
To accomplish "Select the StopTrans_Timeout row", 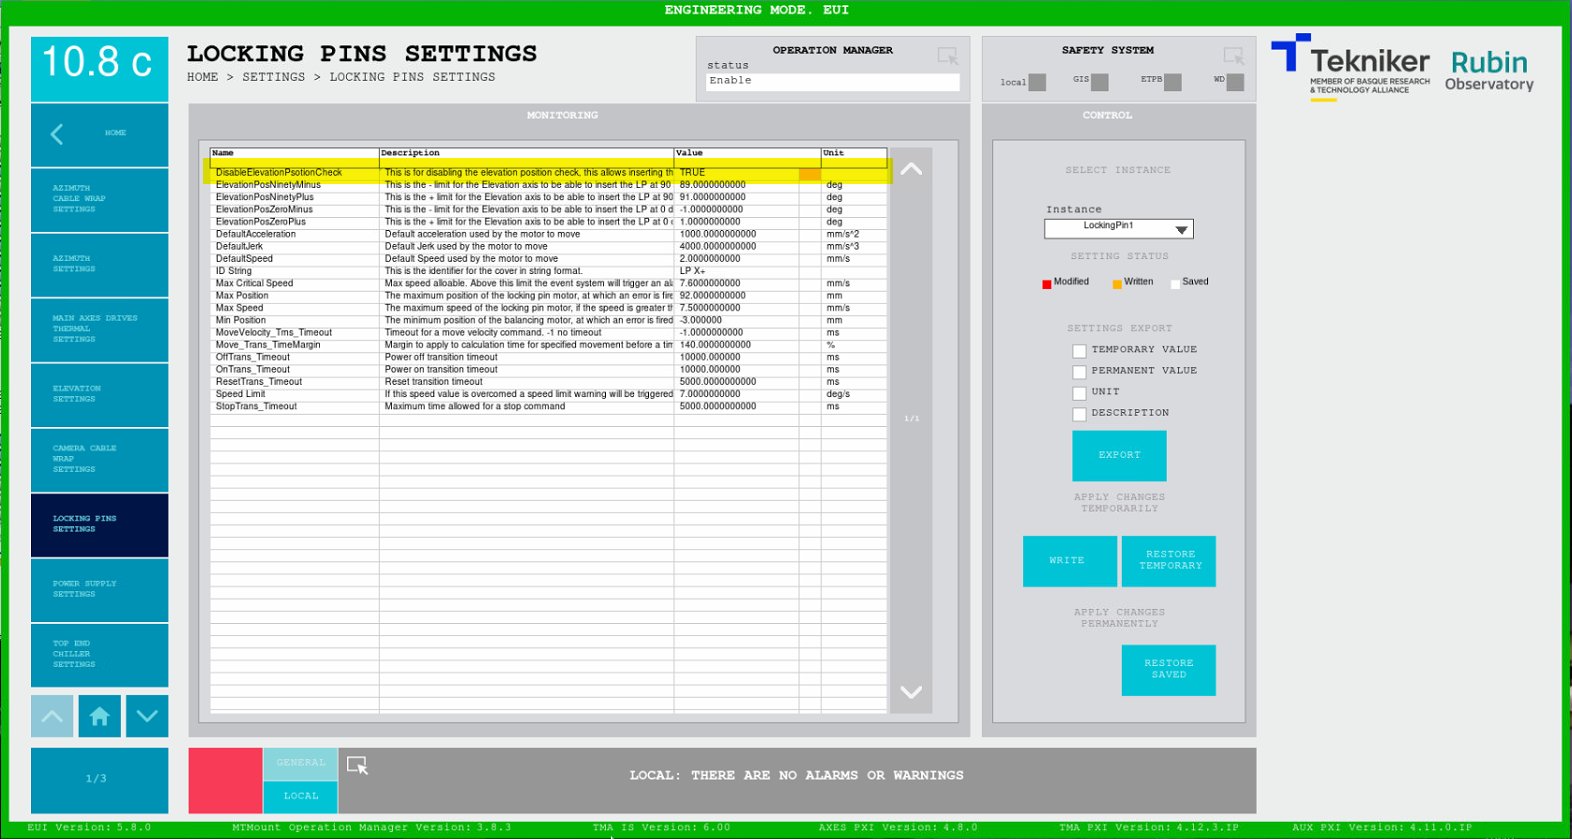I will click(x=548, y=406).
